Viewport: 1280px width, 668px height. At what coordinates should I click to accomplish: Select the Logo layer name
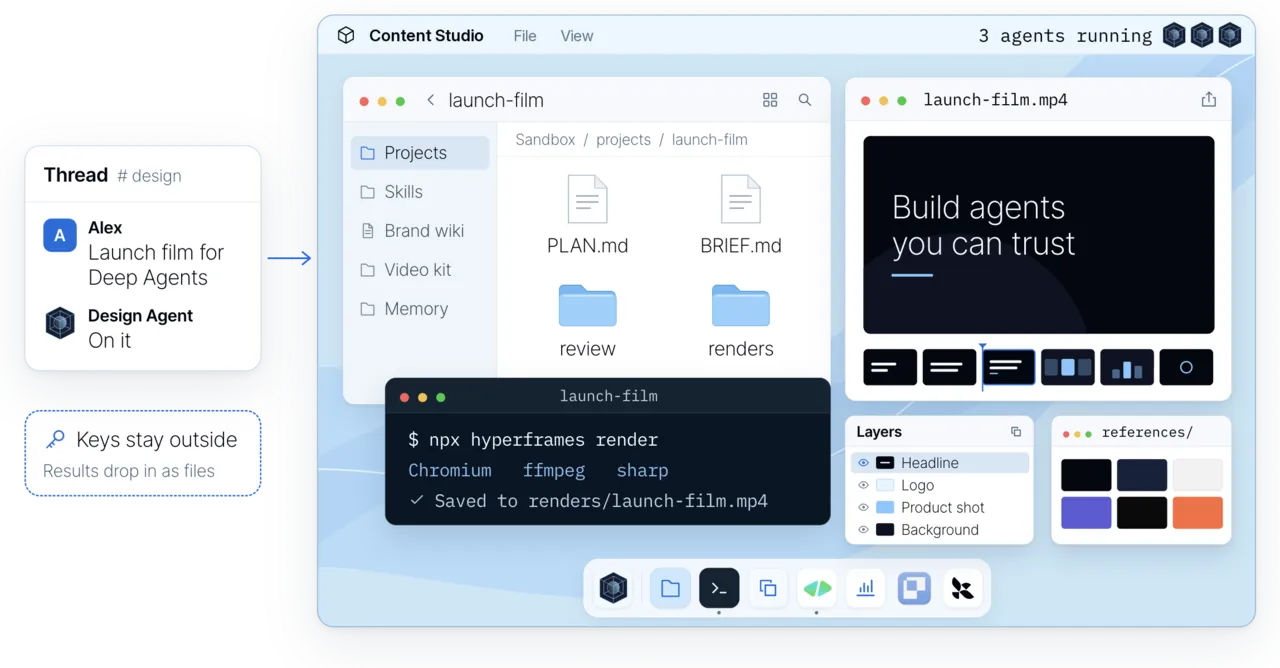[x=917, y=485]
